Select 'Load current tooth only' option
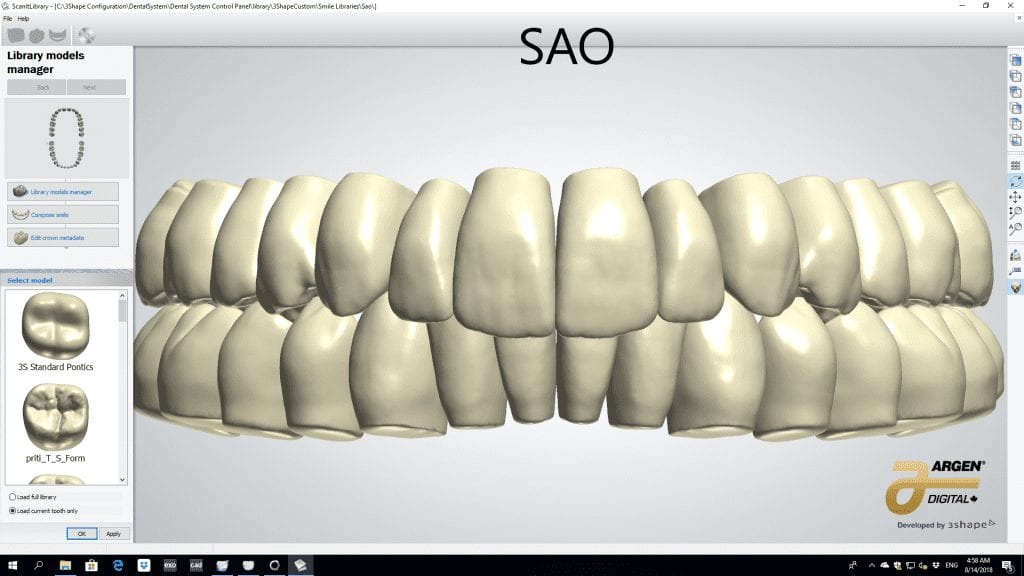1024x576 pixels. (12, 510)
